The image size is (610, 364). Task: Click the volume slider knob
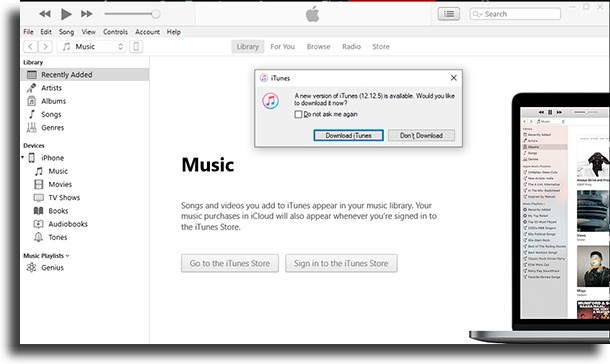156,14
